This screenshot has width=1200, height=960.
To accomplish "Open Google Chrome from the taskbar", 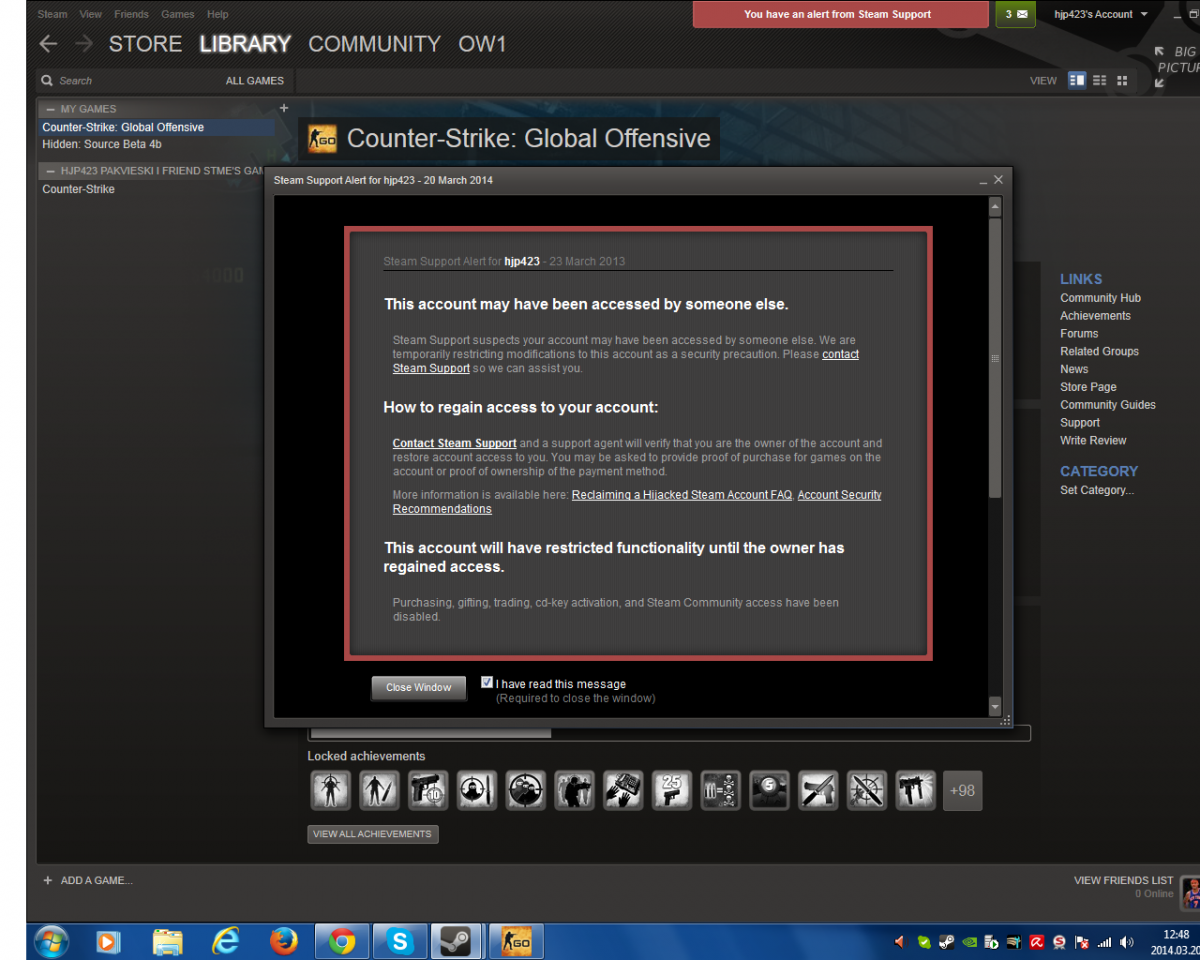I will click(x=342, y=941).
